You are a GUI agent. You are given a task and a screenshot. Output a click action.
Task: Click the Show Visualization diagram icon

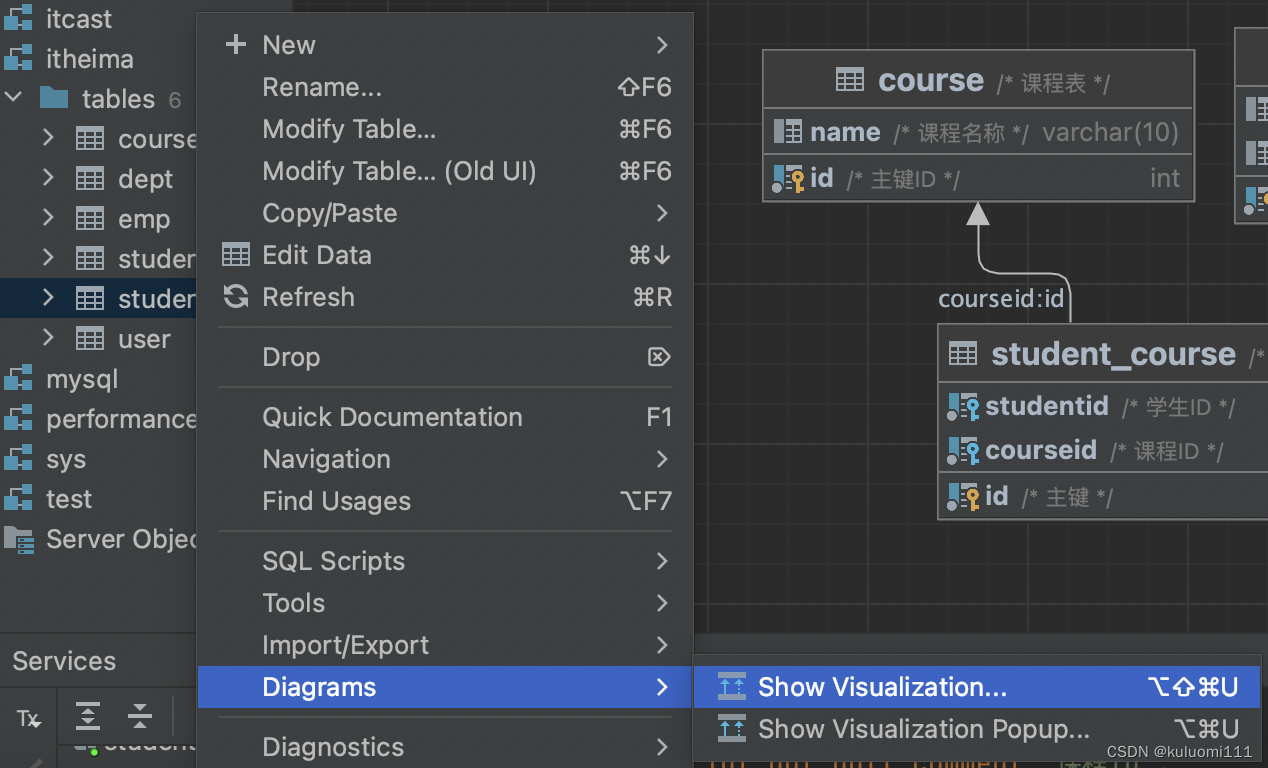click(732, 687)
